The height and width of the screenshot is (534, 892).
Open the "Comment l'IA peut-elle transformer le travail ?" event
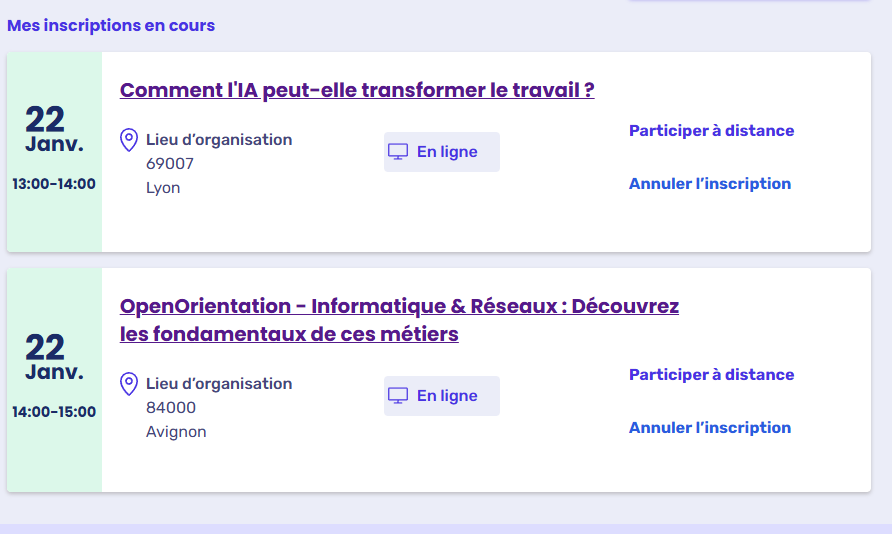(357, 90)
